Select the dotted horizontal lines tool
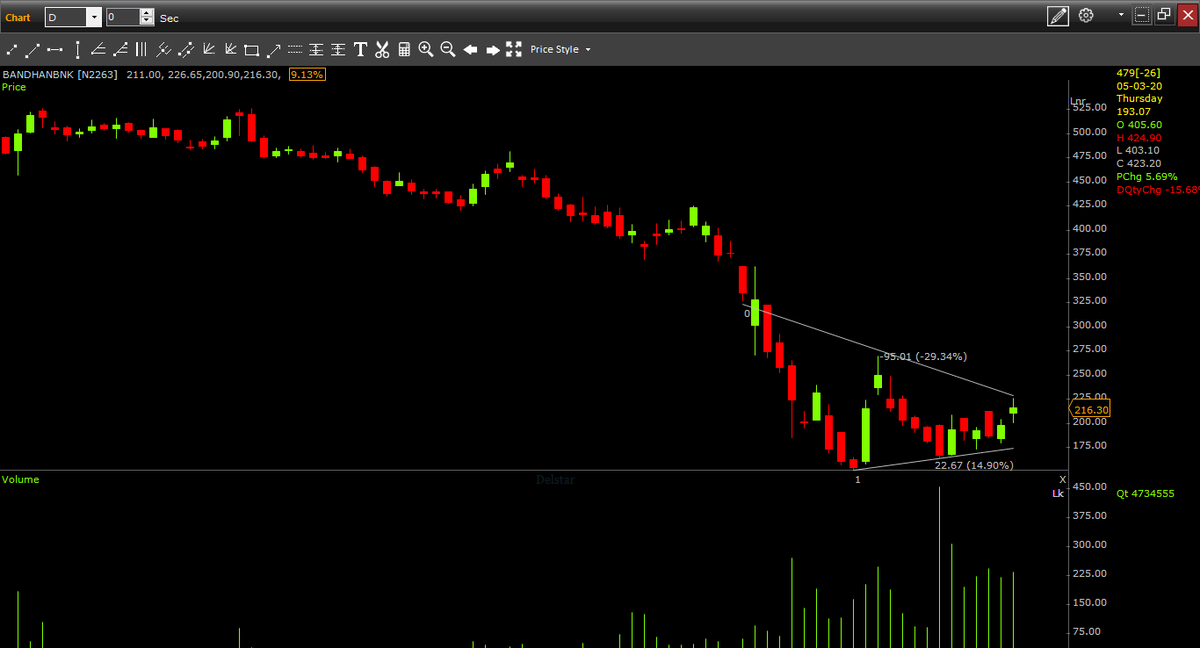 click(x=295, y=49)
